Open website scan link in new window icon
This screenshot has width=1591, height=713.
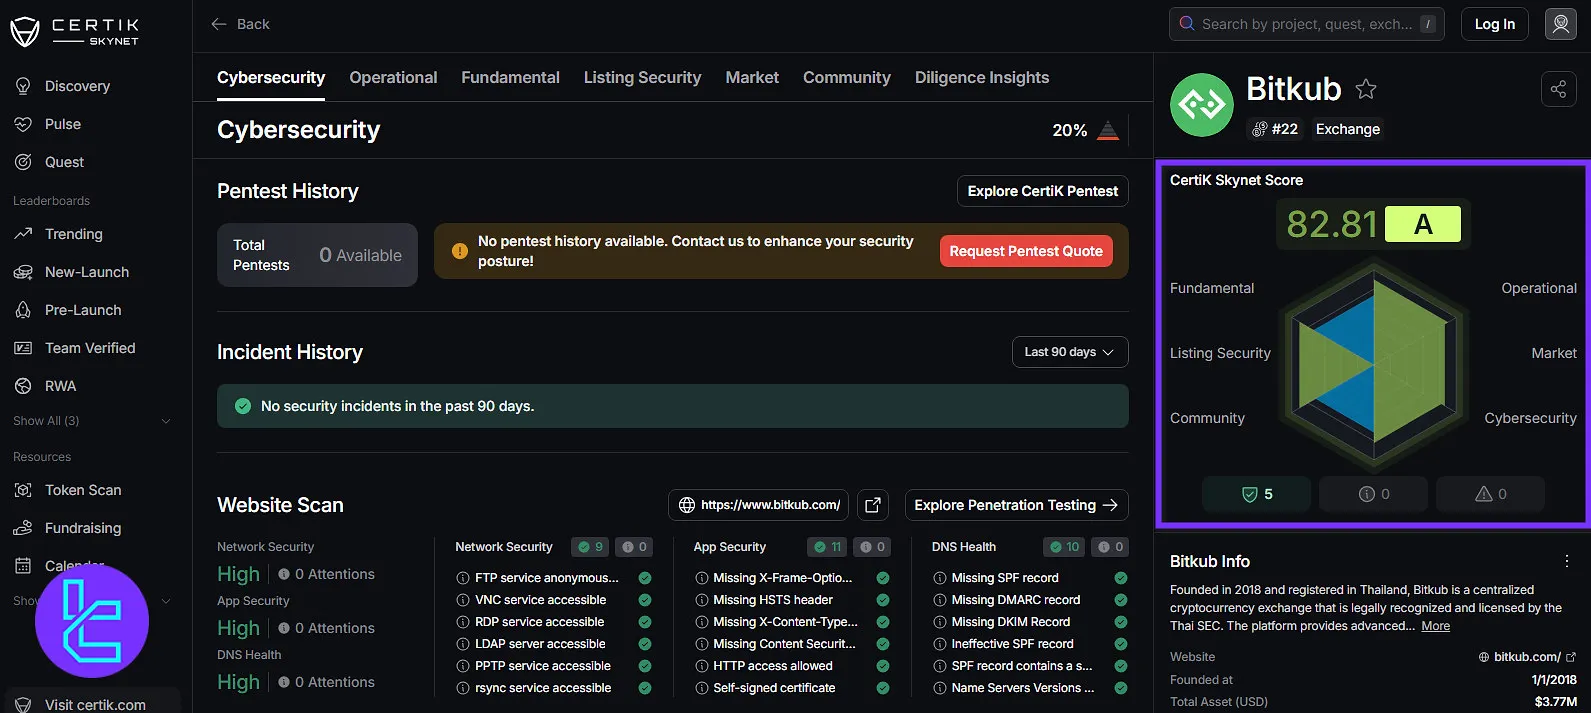[x=873, y=505]
